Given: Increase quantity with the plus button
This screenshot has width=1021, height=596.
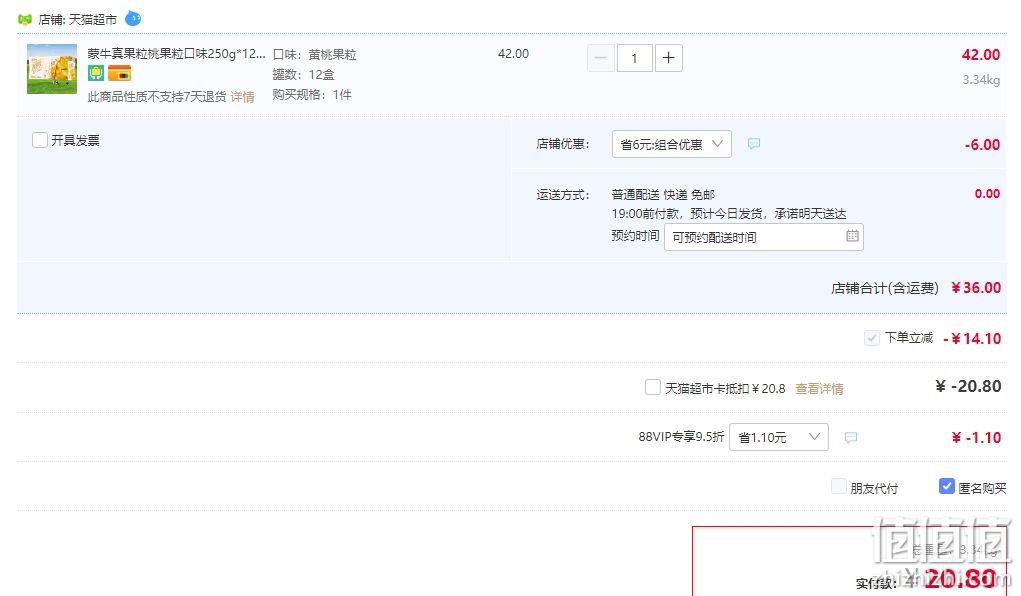Looking at the screenshot, I should (668, 58).
